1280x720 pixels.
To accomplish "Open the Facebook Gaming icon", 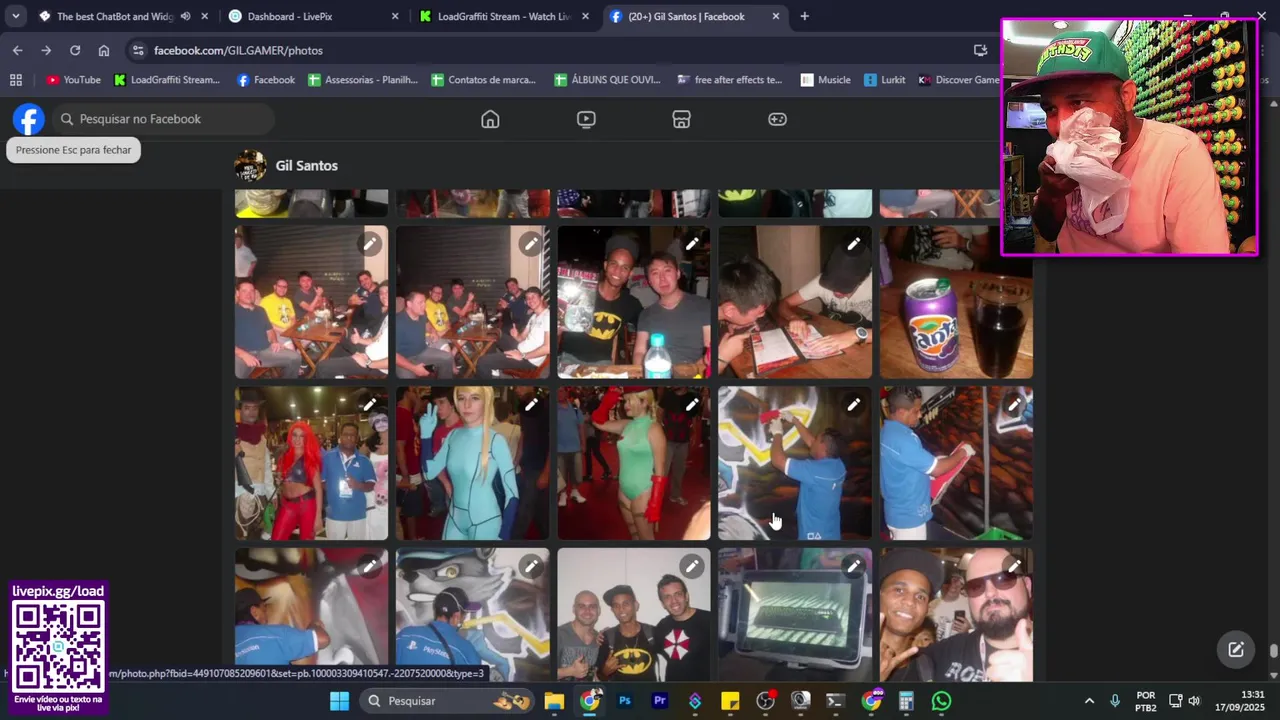I will (x=777, y=119).
